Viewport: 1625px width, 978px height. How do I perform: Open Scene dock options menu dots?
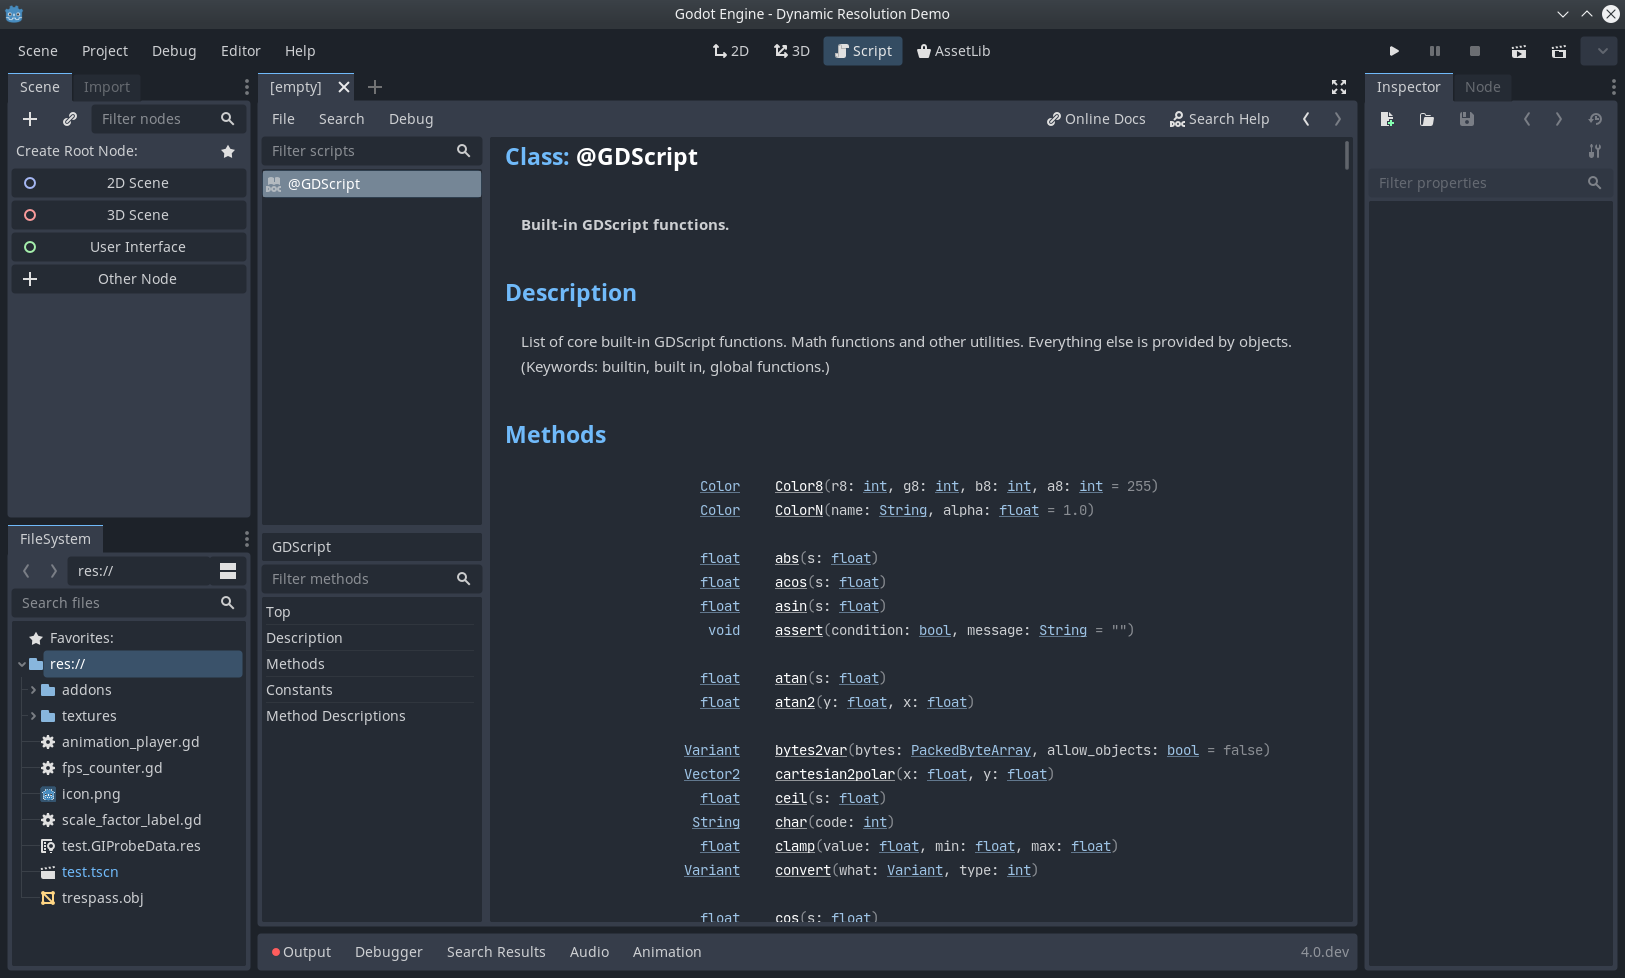(x=247, y=87)
